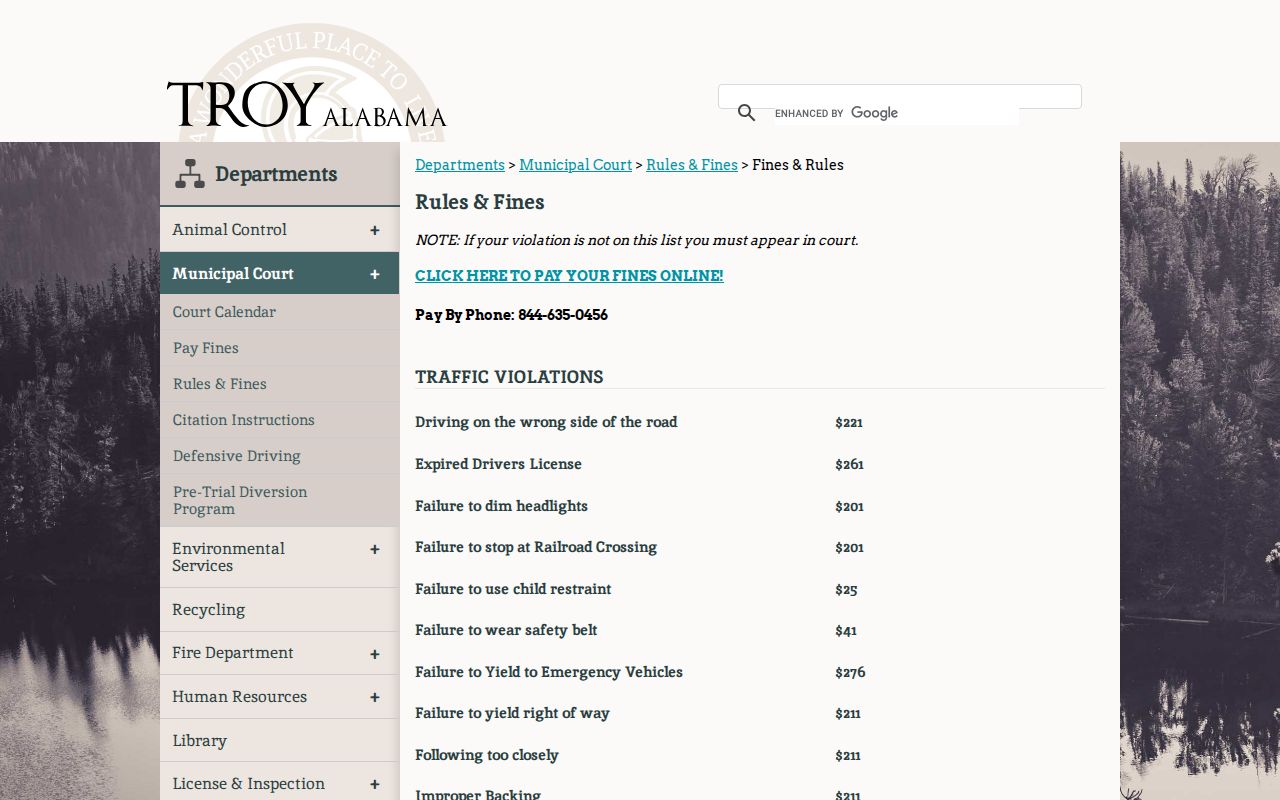Screen dimensions: 1280x800
Task: Collapse Municipal Court submenu plus
Action: [x=375, y=274]
